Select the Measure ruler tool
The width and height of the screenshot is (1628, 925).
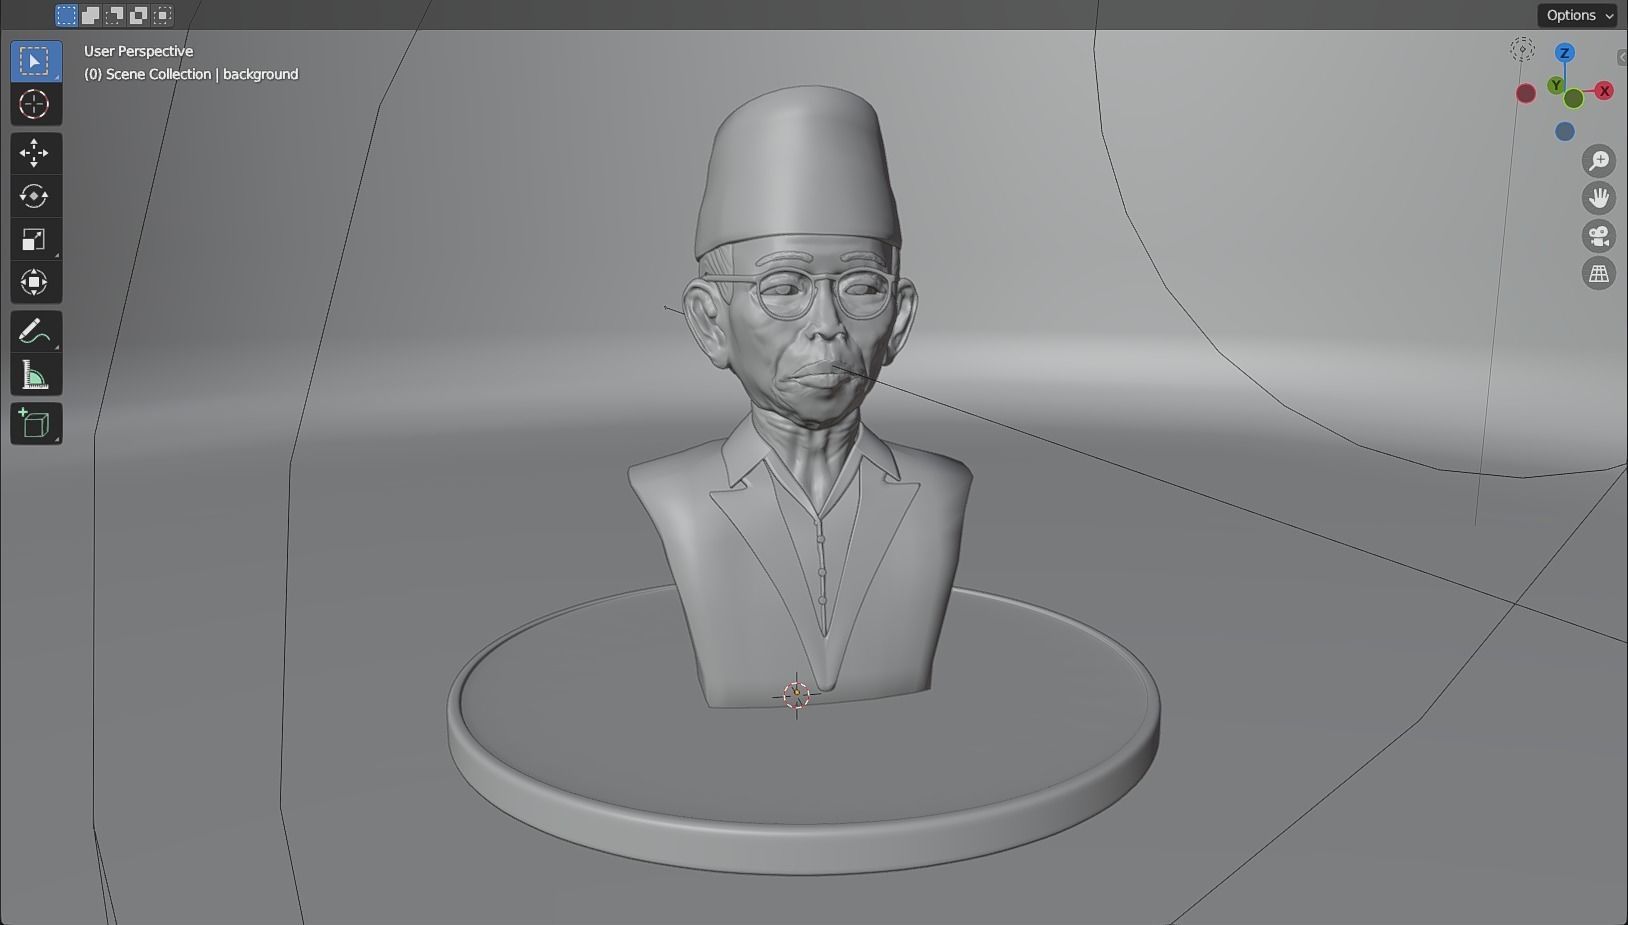tap(35, 375)
